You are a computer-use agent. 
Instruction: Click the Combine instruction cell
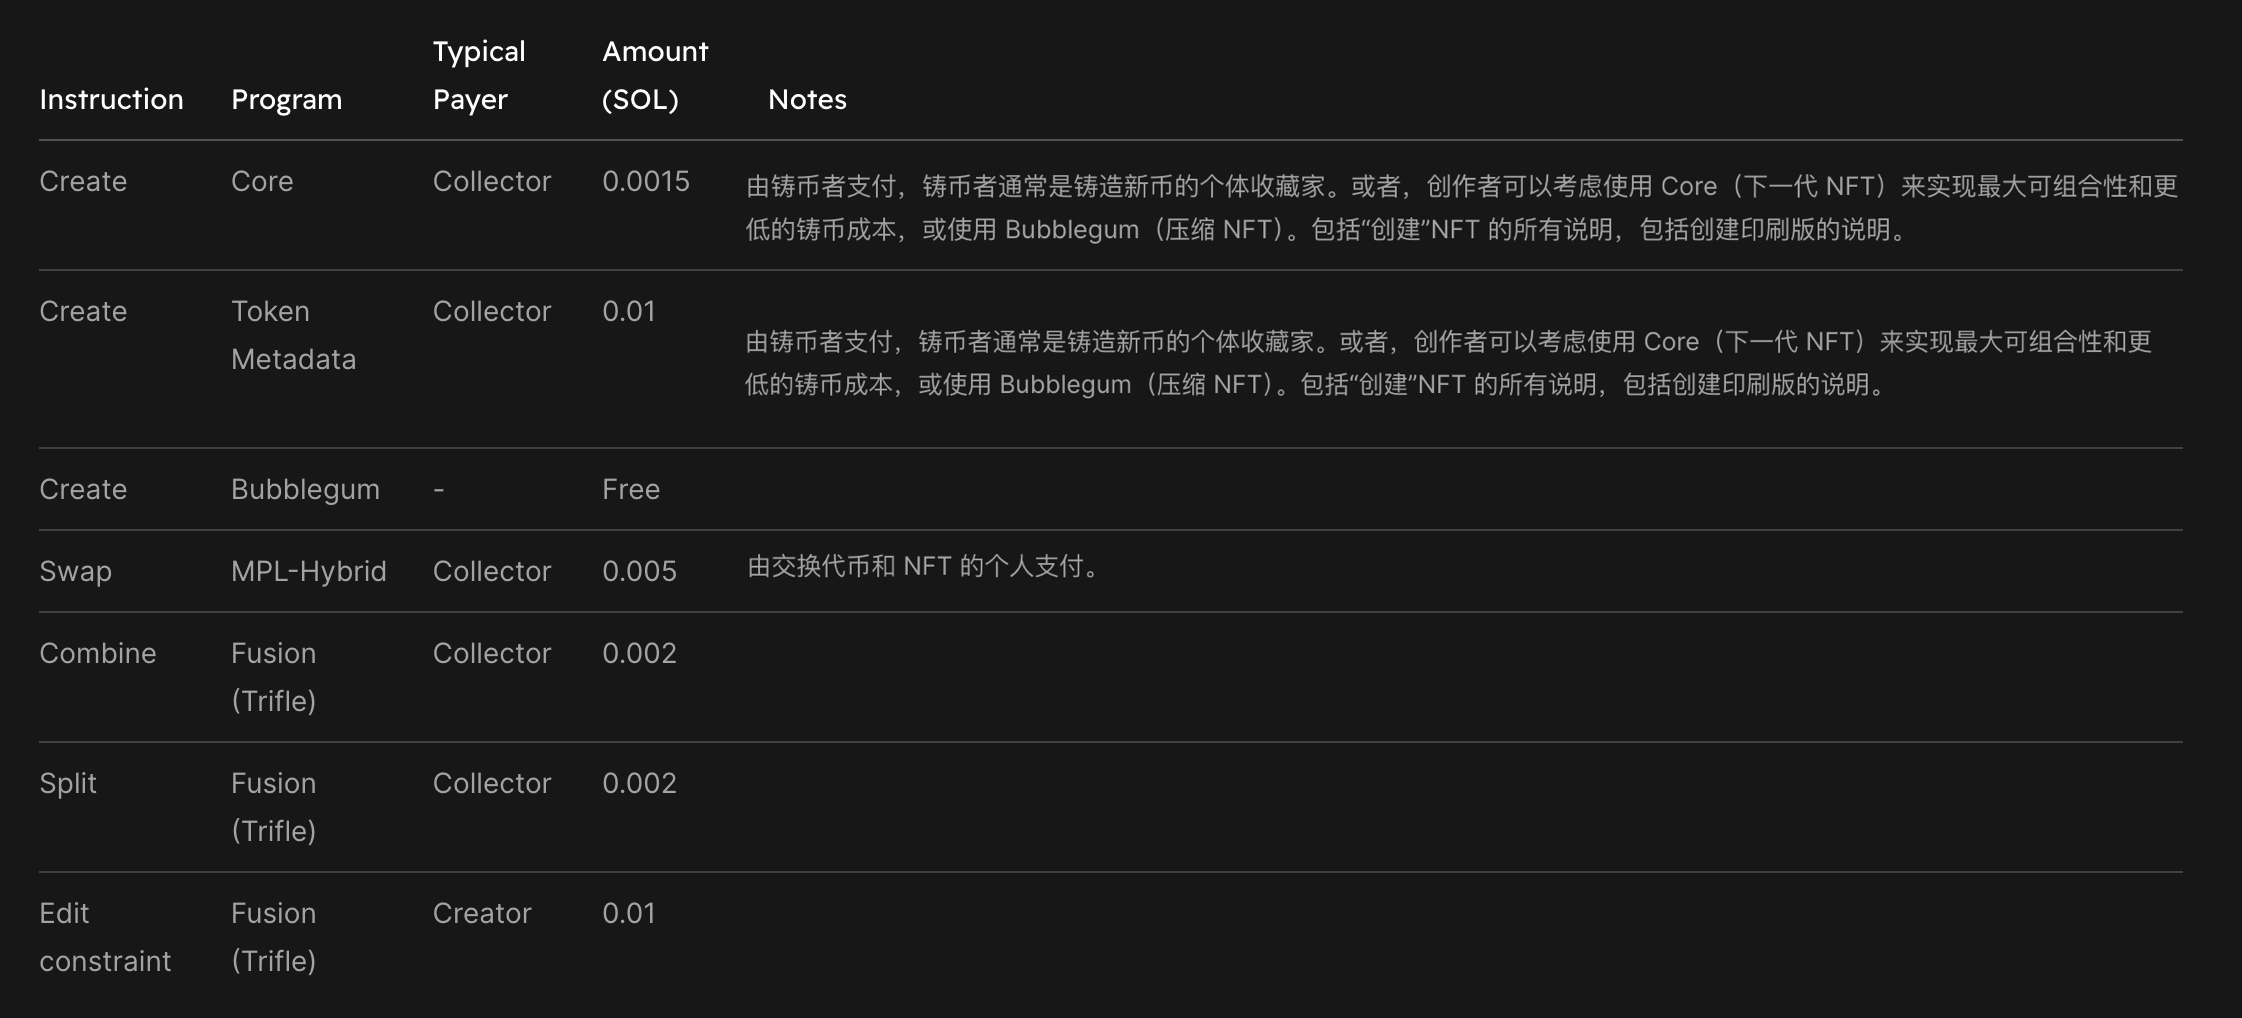[97, 653]
